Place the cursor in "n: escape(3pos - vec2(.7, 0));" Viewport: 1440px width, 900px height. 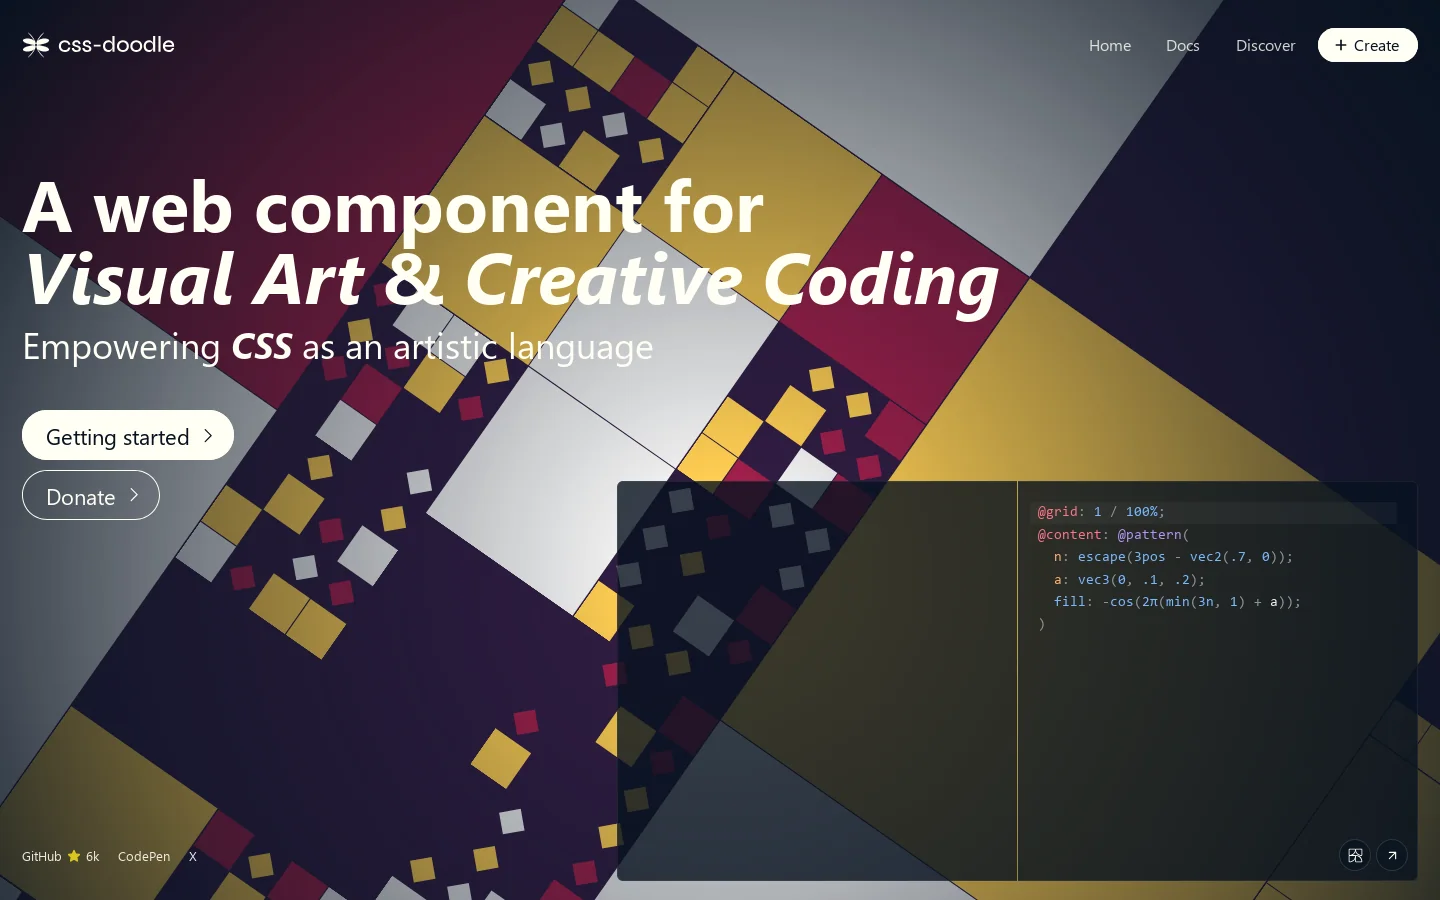click(1173, 556)
